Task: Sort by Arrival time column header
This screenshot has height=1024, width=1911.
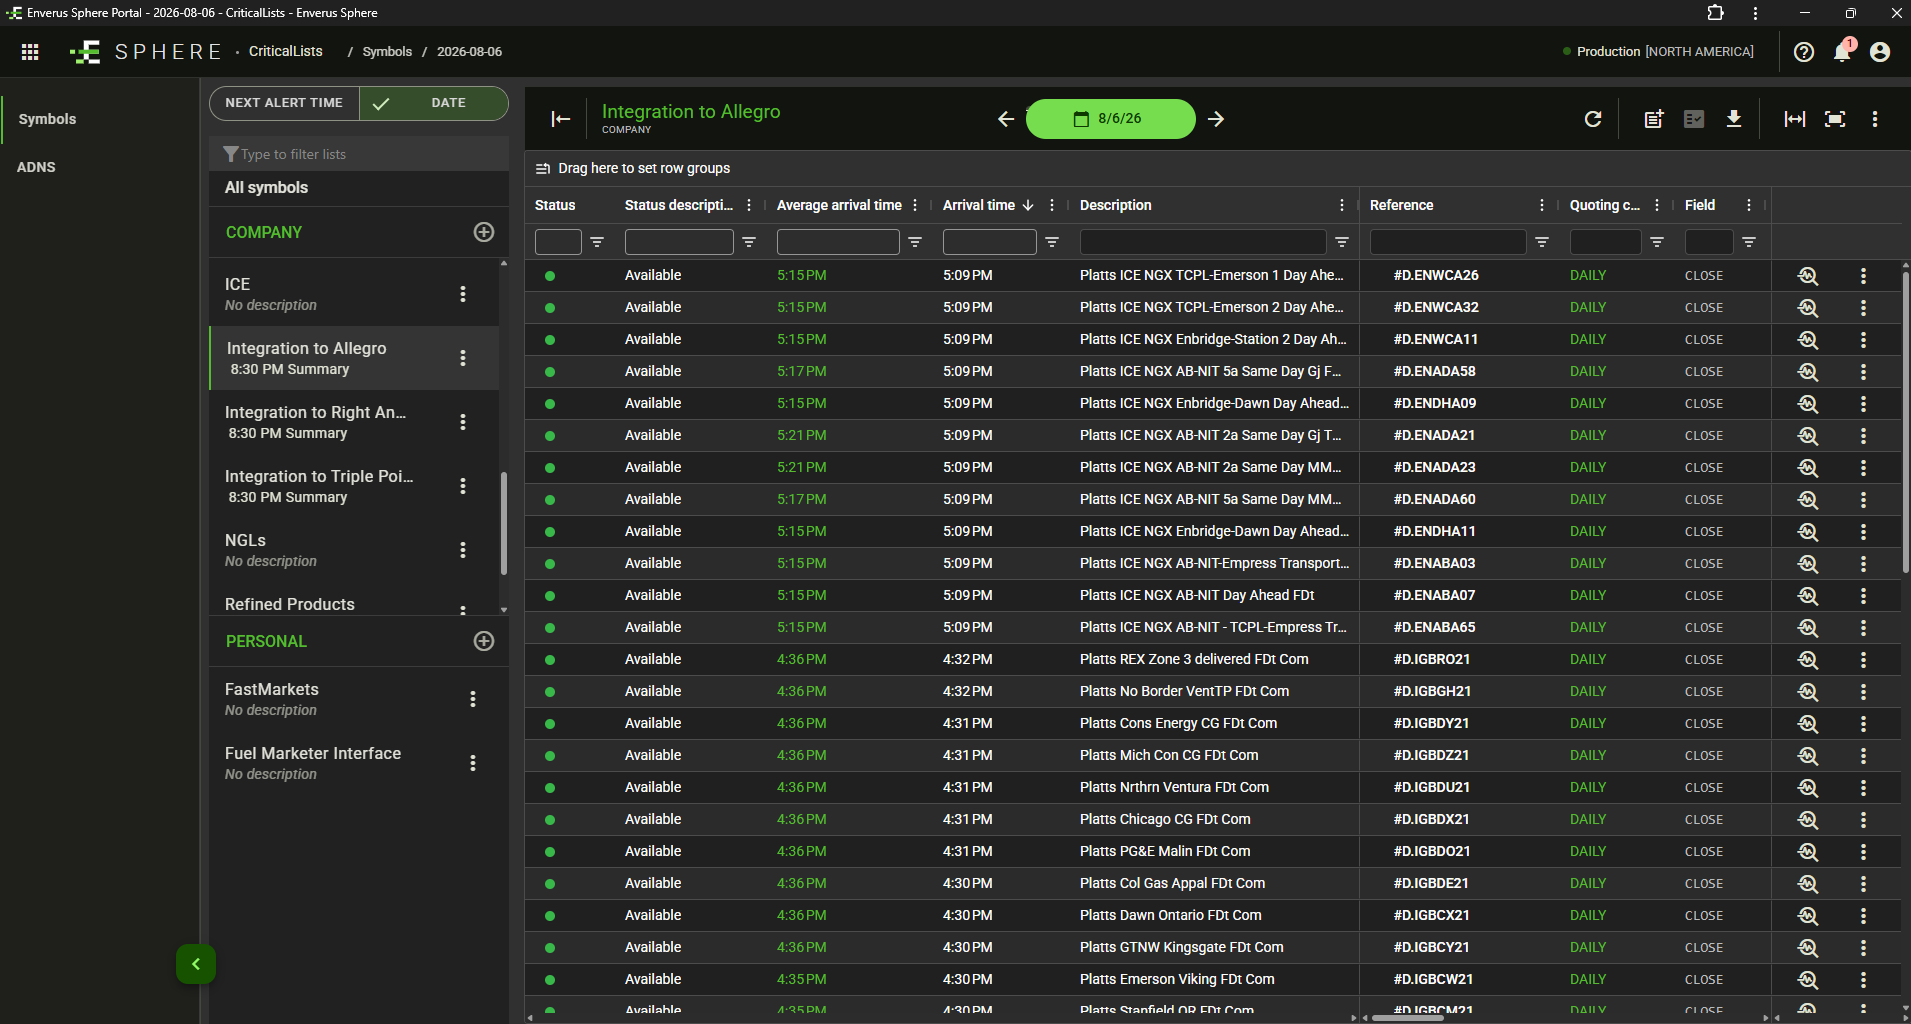Action: [x=979, y=205]
